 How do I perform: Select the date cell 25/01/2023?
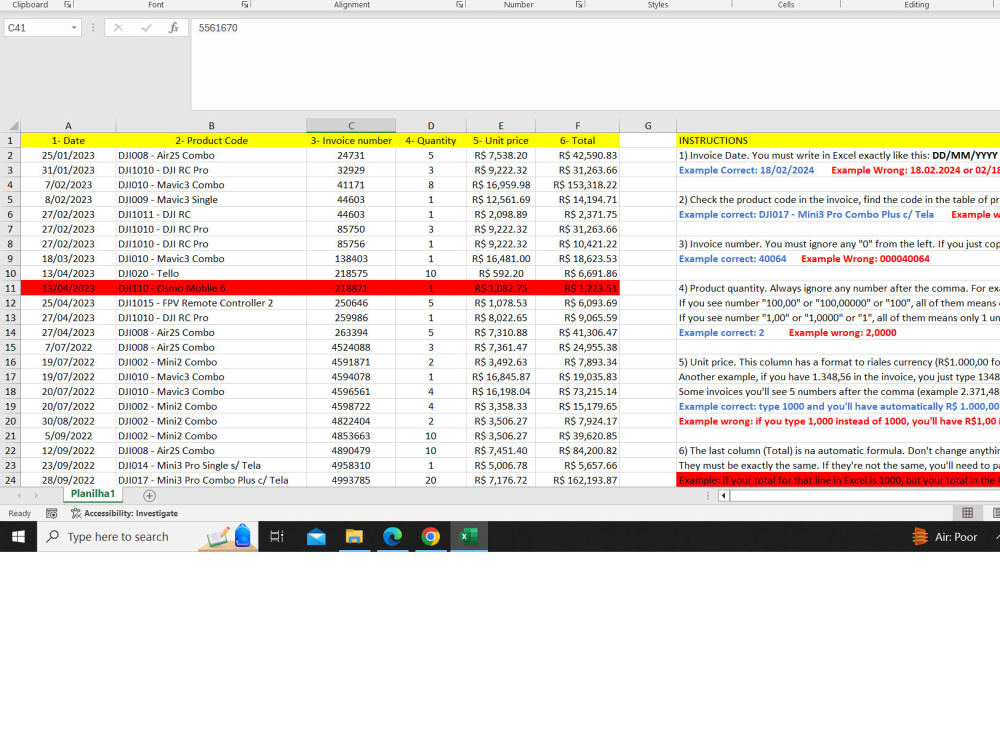[68, 156]
